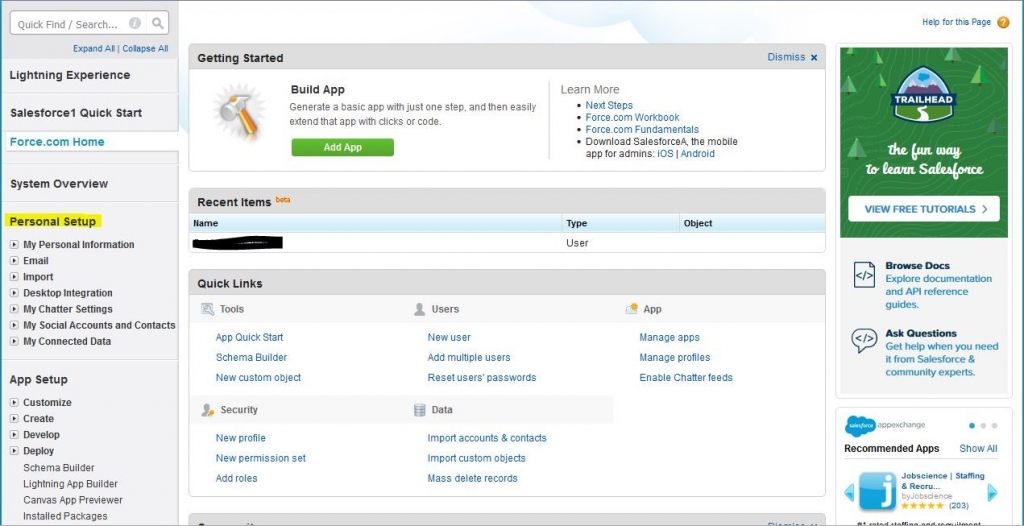Open Next Steps link
The width and height of the screenshot is (1024, 526).
click(x=609, y=105)
